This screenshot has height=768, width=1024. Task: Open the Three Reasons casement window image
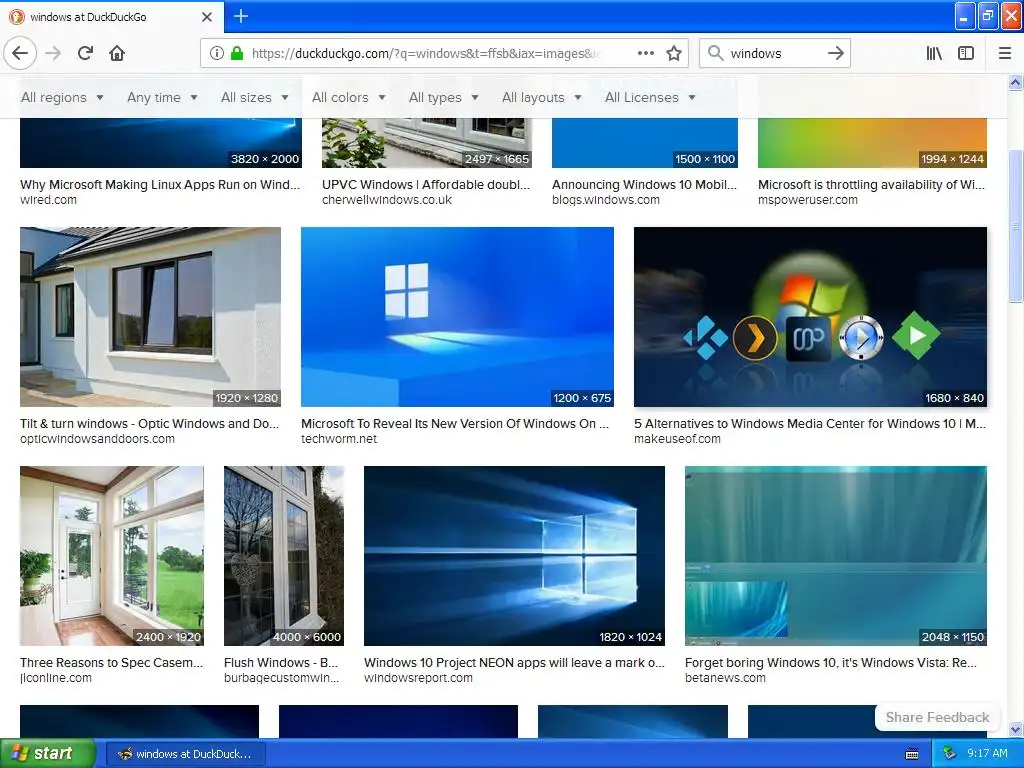pyautogui.click(x=112, y=556)
